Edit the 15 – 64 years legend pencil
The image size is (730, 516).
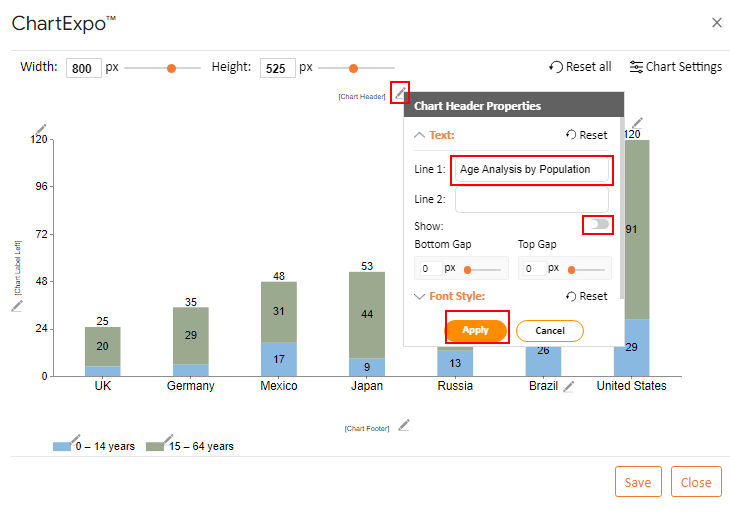click(x=168, y=439)
